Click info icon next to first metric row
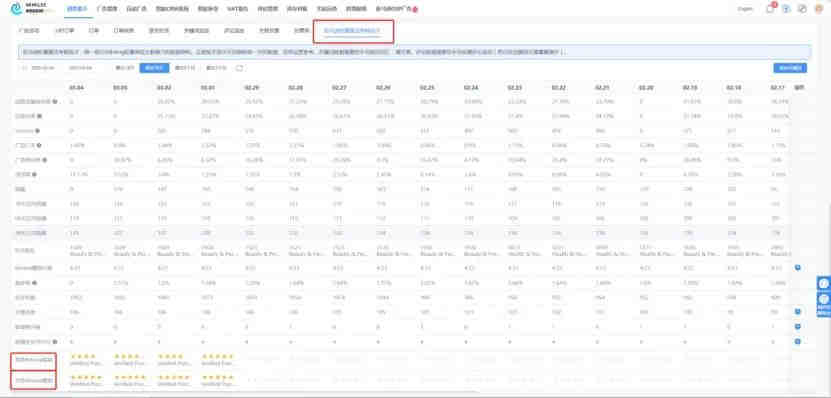 55,101
